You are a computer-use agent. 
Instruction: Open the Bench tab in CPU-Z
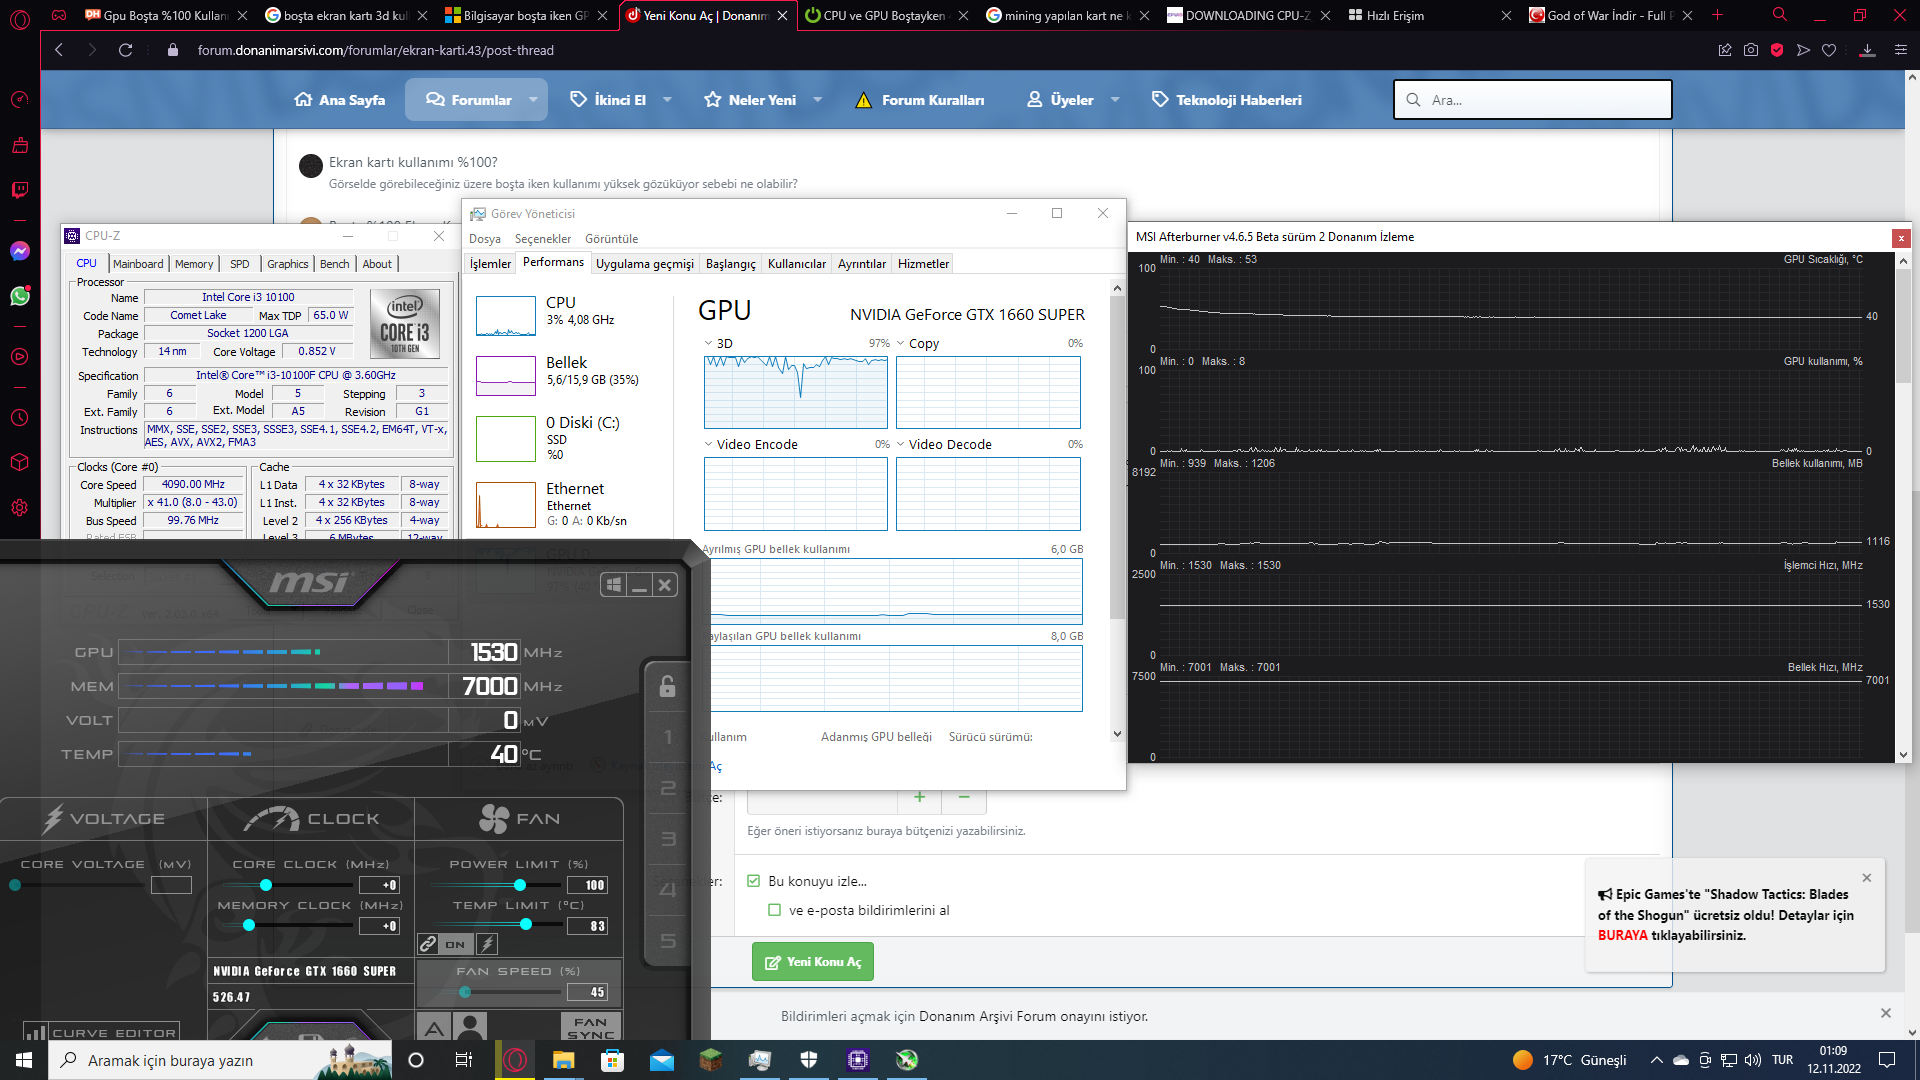coord(335,264)
